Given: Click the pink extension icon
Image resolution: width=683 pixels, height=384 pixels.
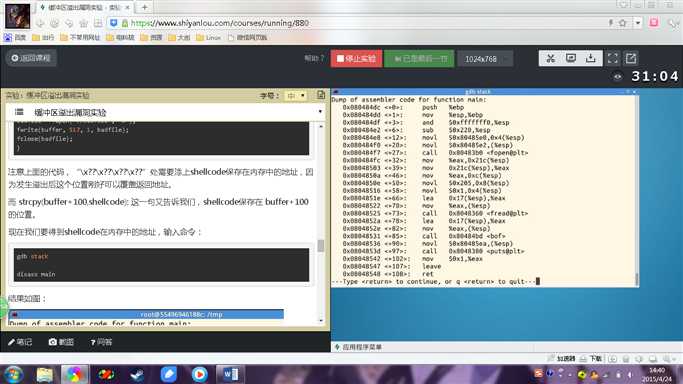Looking at the screenshot, I should [x=654, y=23].
